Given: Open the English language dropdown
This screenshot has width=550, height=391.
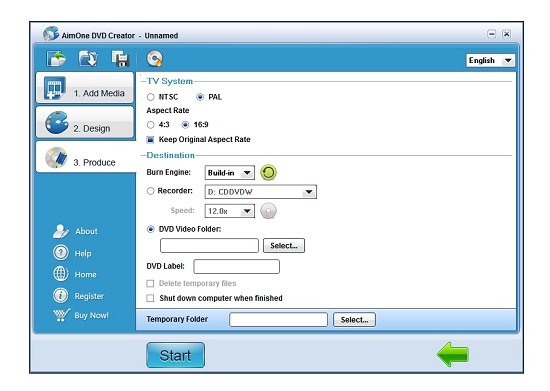Looking at the screenshot, I should point(490,60).
